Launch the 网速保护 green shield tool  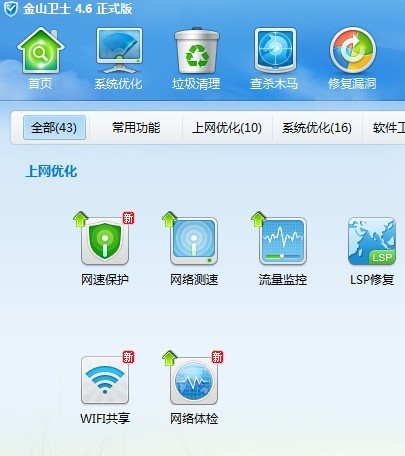click(105, 241)
